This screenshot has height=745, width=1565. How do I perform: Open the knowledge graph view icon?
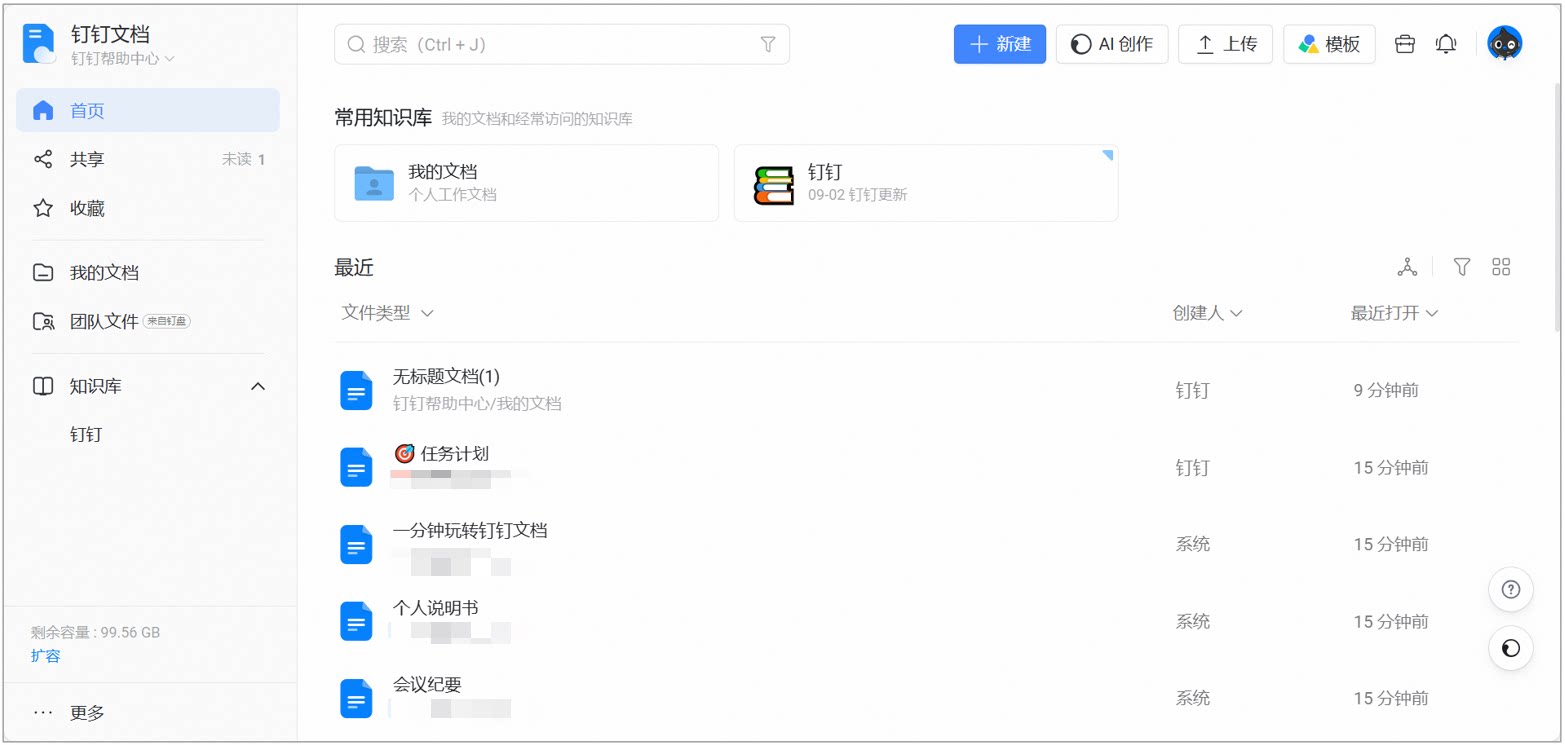(1407, 267)
